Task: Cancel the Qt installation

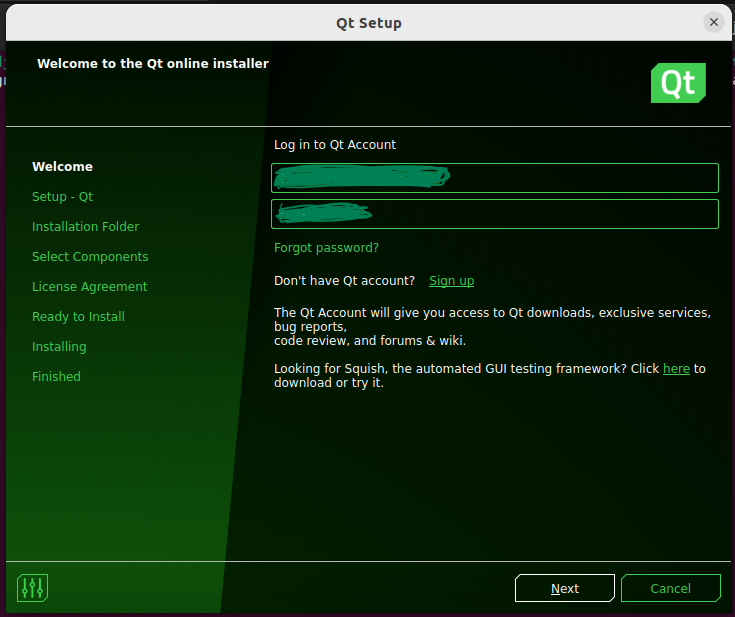Action: [x=671, y=588]
